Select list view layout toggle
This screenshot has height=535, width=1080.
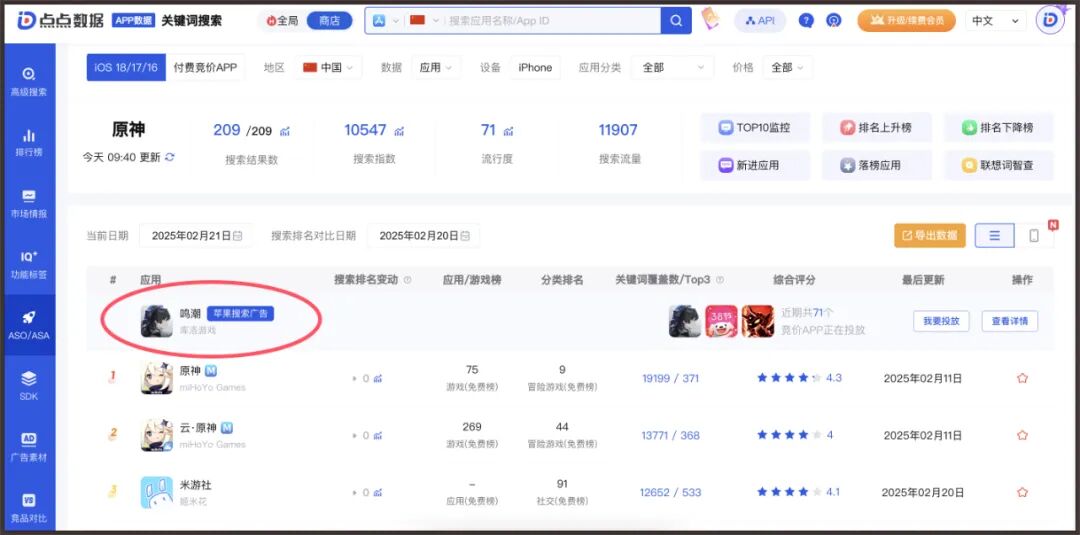[995, 235]
